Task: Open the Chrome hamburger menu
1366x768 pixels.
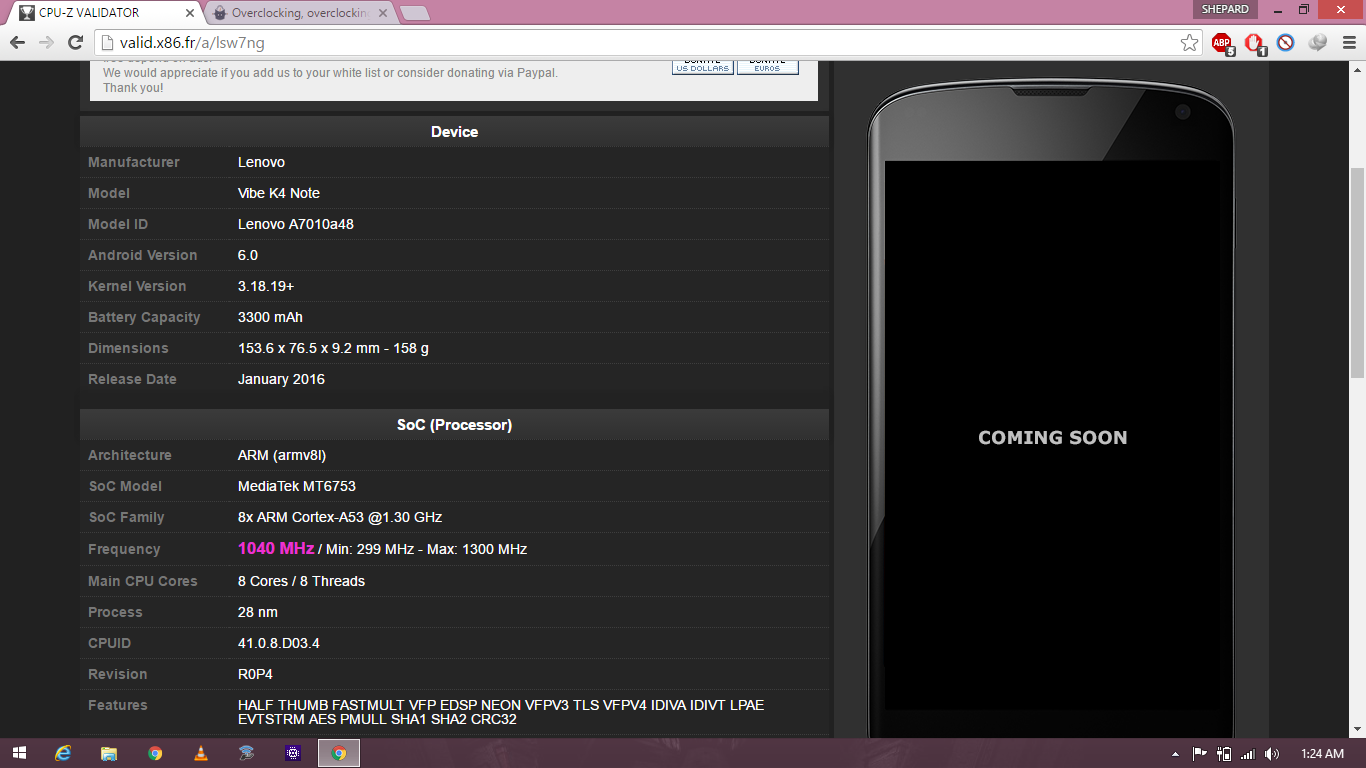Action: click(x=1349, y=43)
